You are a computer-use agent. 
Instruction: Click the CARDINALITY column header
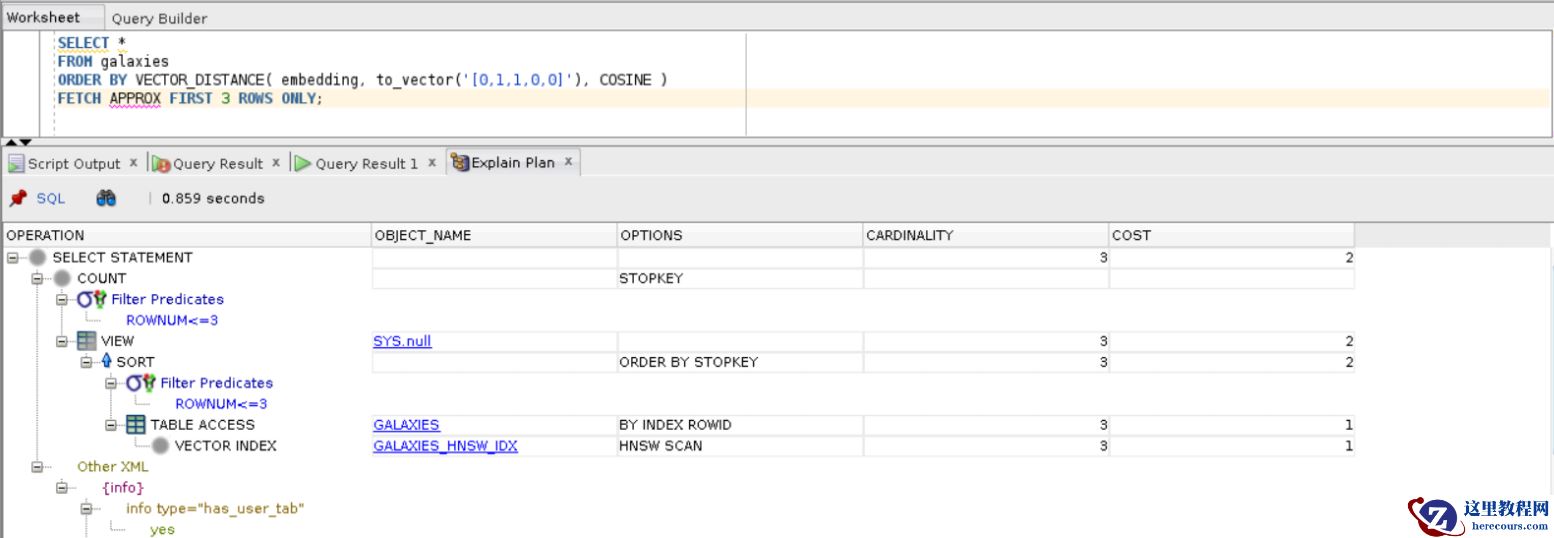(x=986, y=235)
